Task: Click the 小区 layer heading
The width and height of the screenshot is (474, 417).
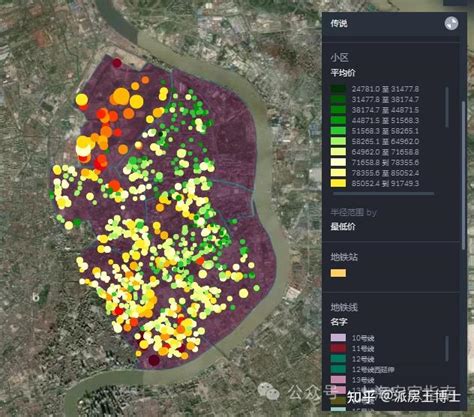Action: point(339,58)
